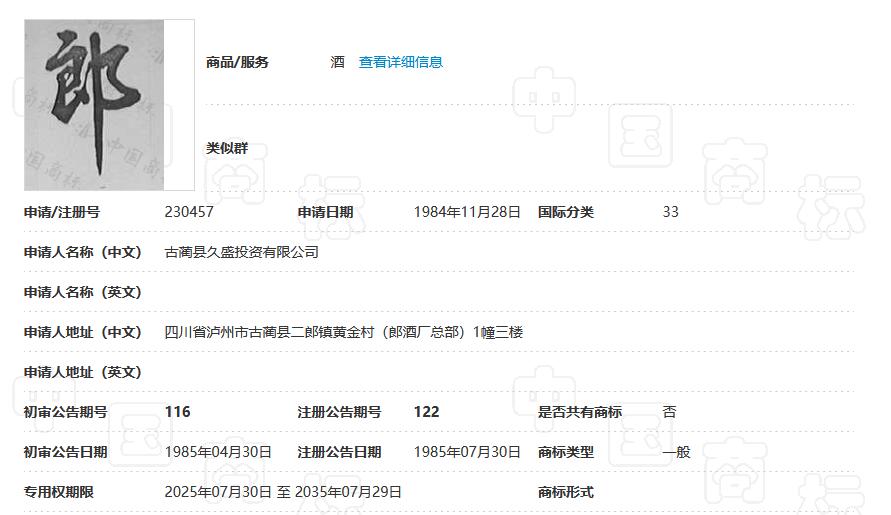Click the 申请人名称（英文） label

click(x=82, y=292)
